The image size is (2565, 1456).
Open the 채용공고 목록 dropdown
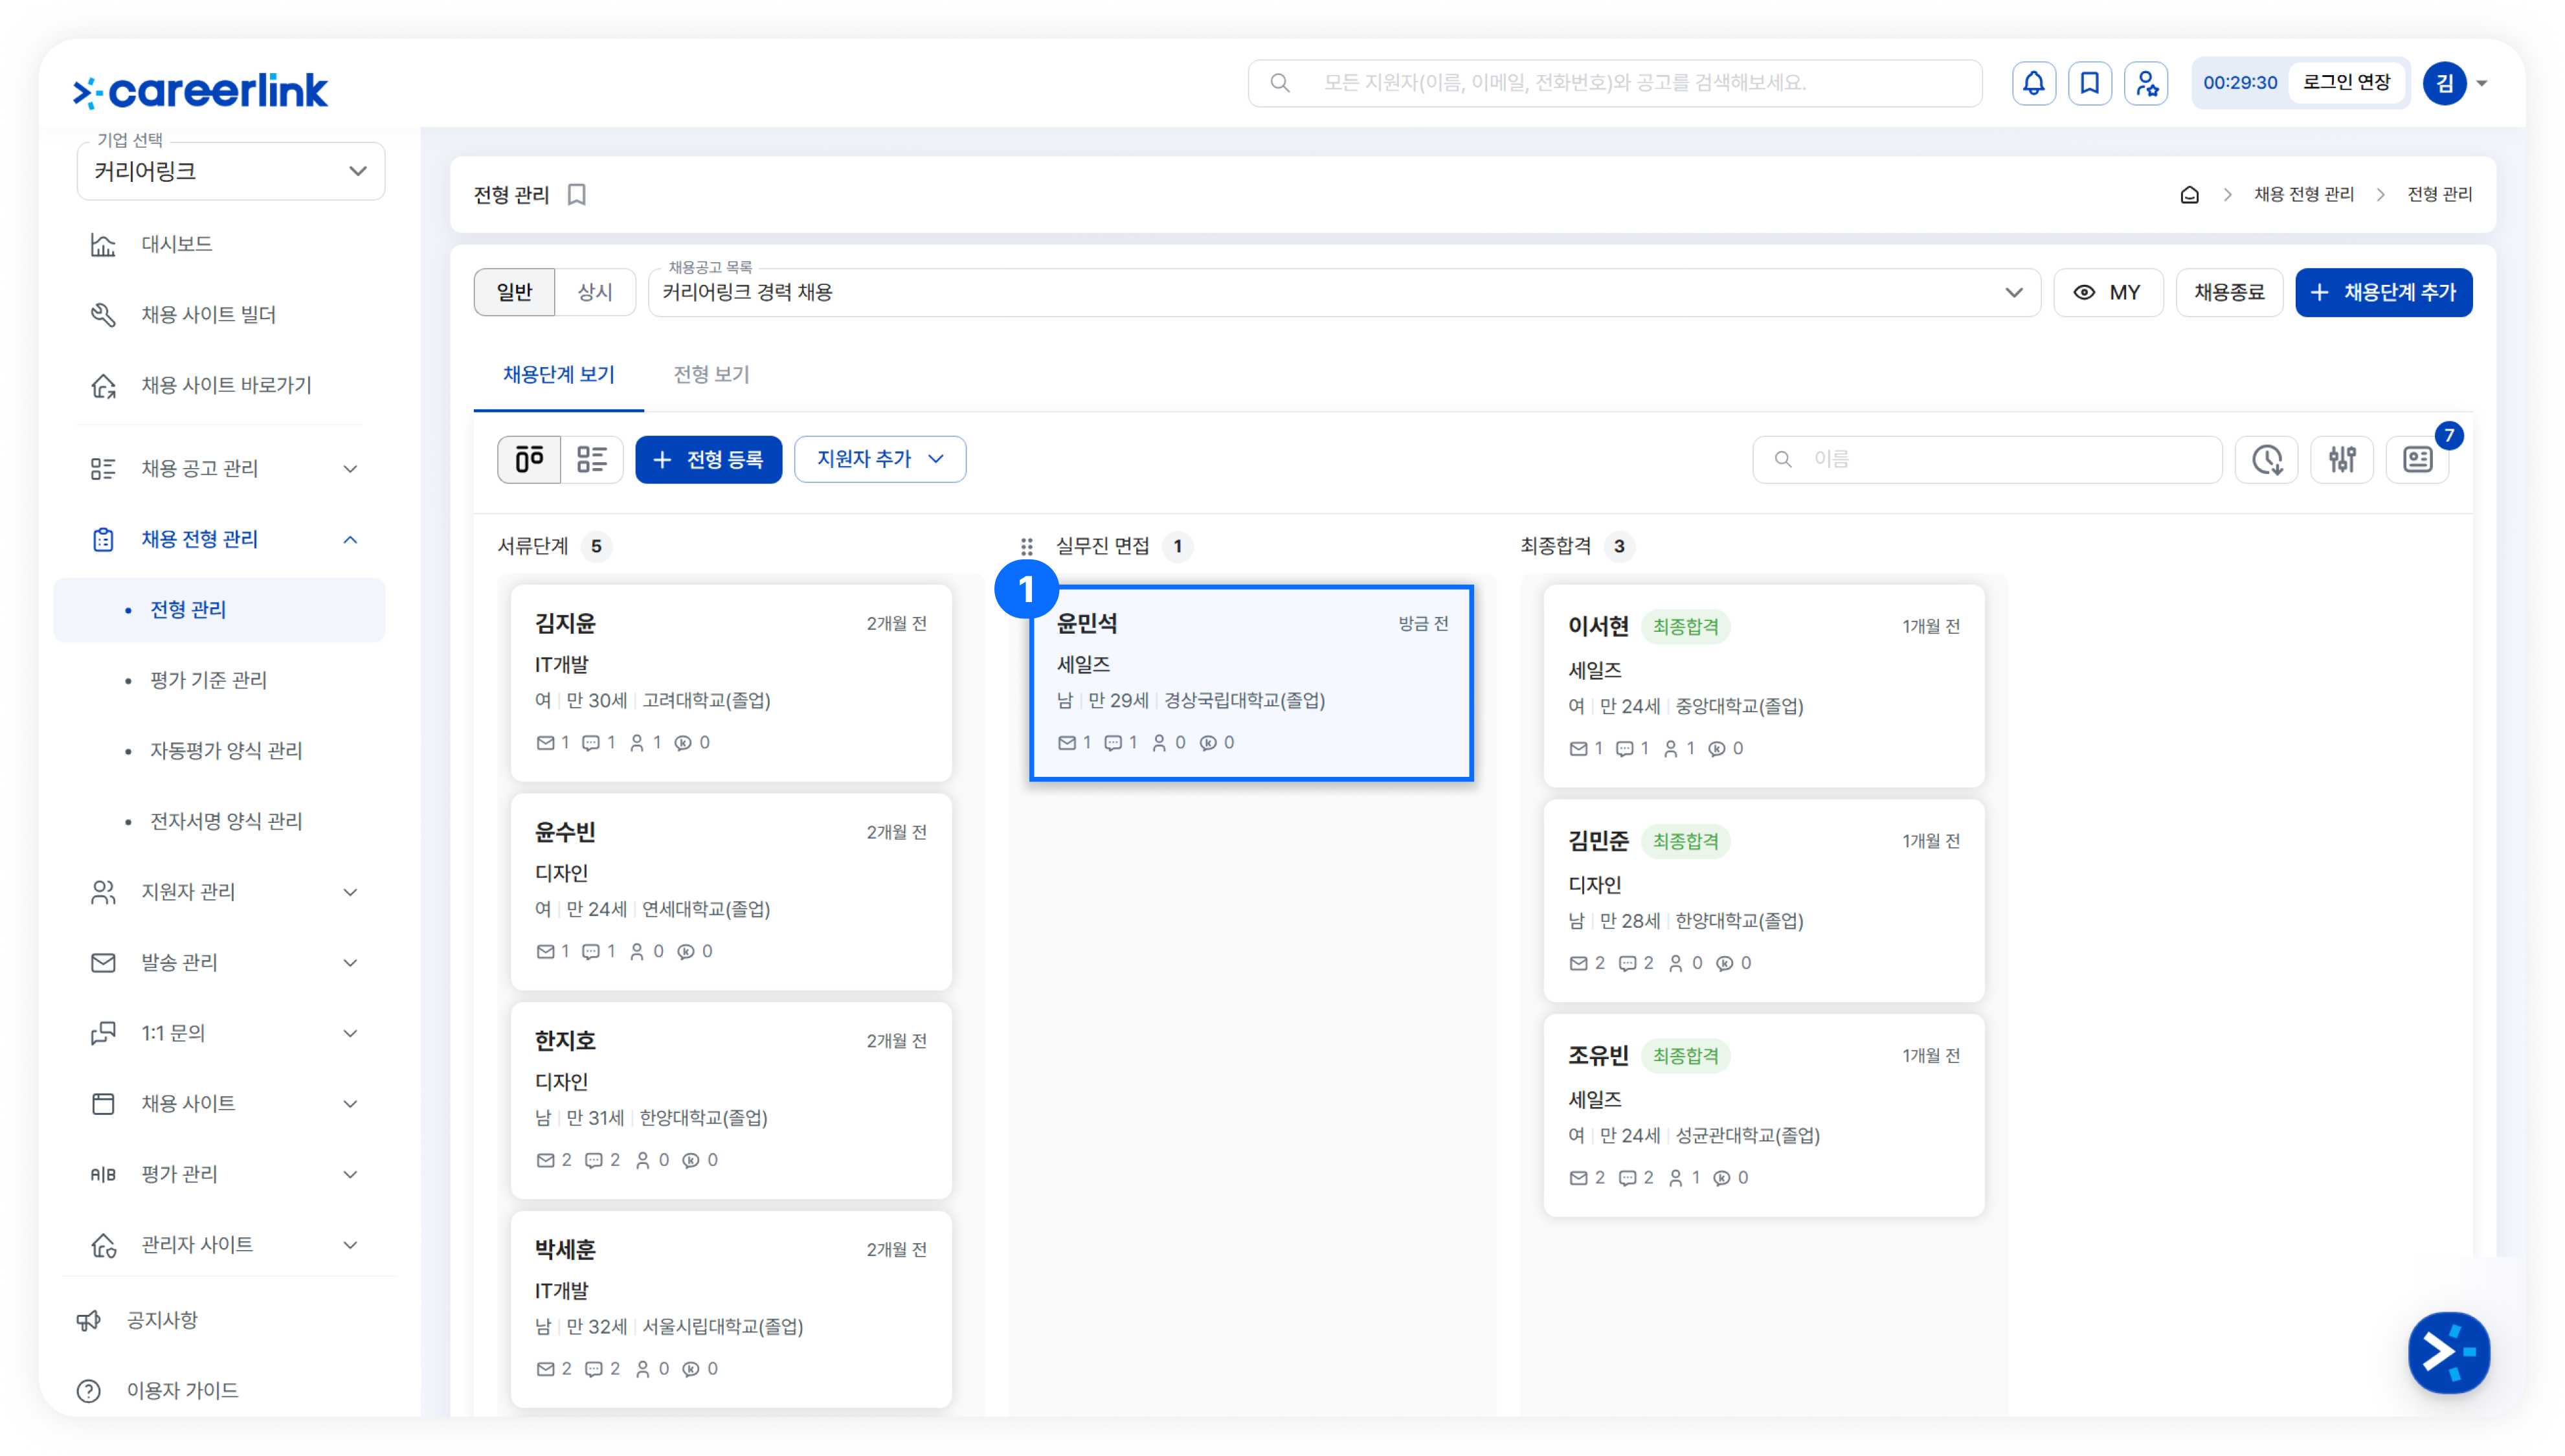coord(1344,292)
